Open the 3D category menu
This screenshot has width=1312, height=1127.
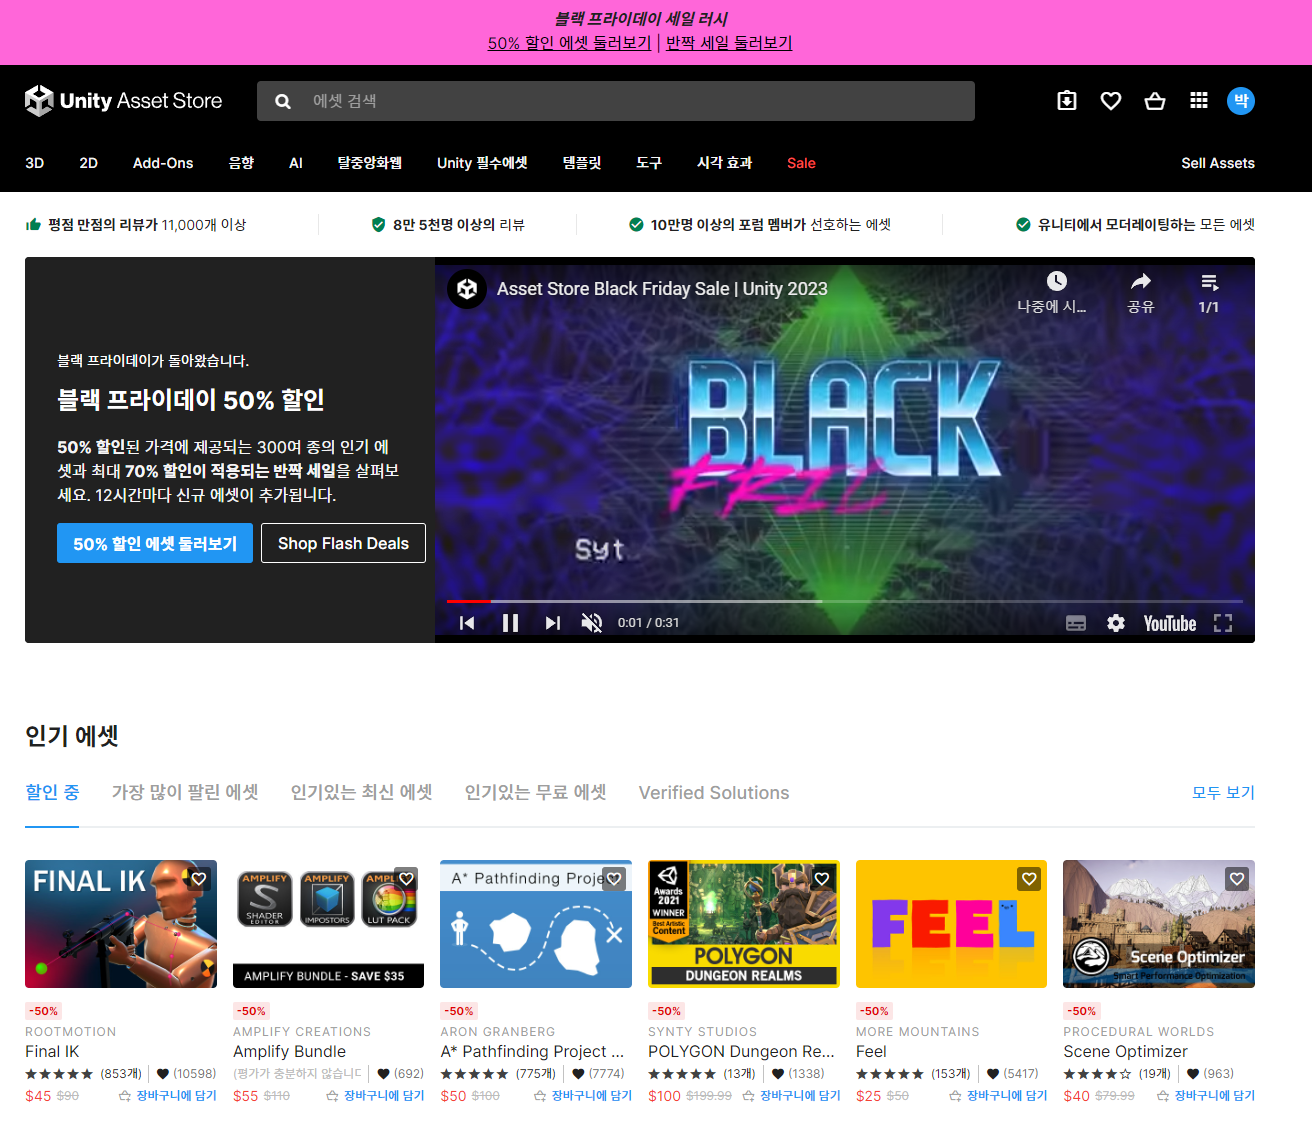pyautogui.click(x=35, y=163)
